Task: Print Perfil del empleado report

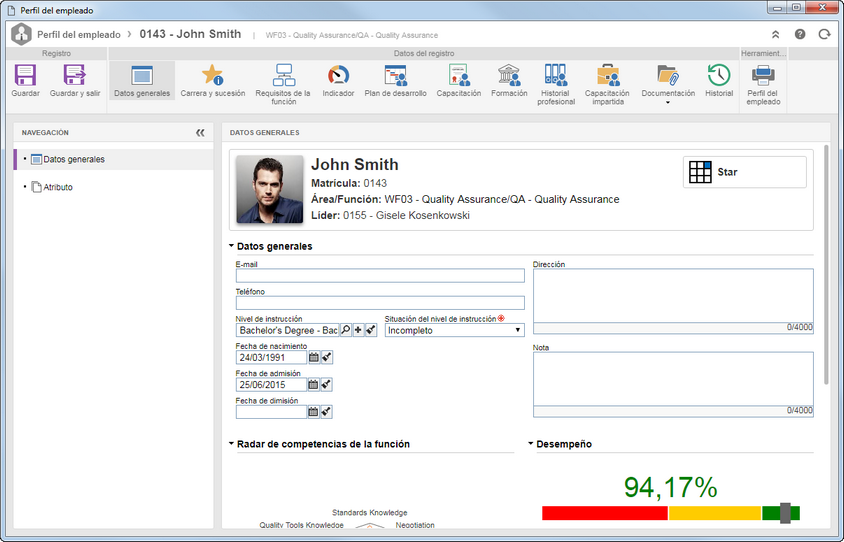Action: (x=763, y=84)
